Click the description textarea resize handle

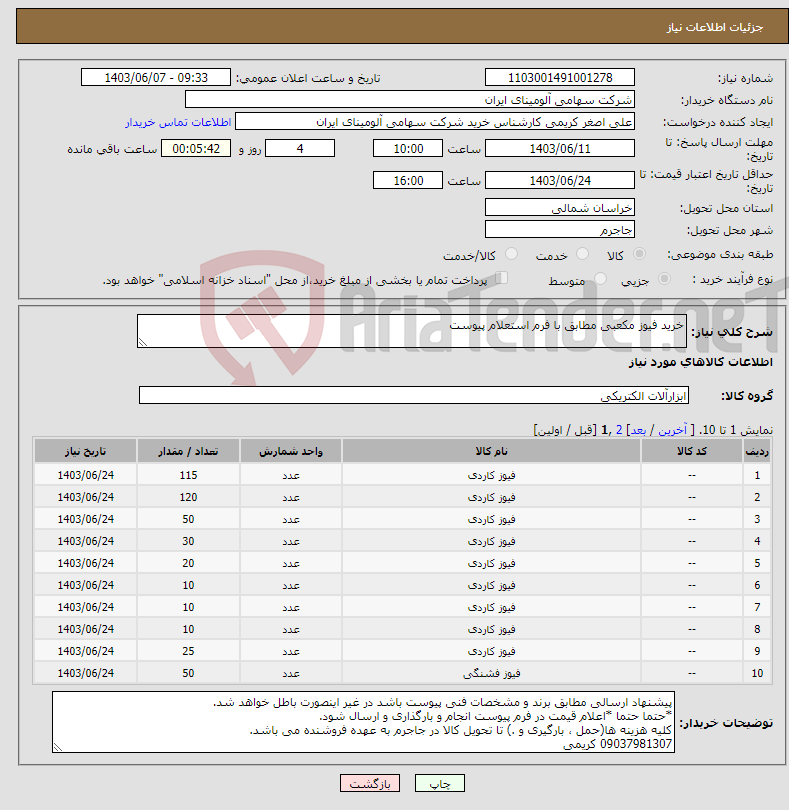[x=143, y=342]
